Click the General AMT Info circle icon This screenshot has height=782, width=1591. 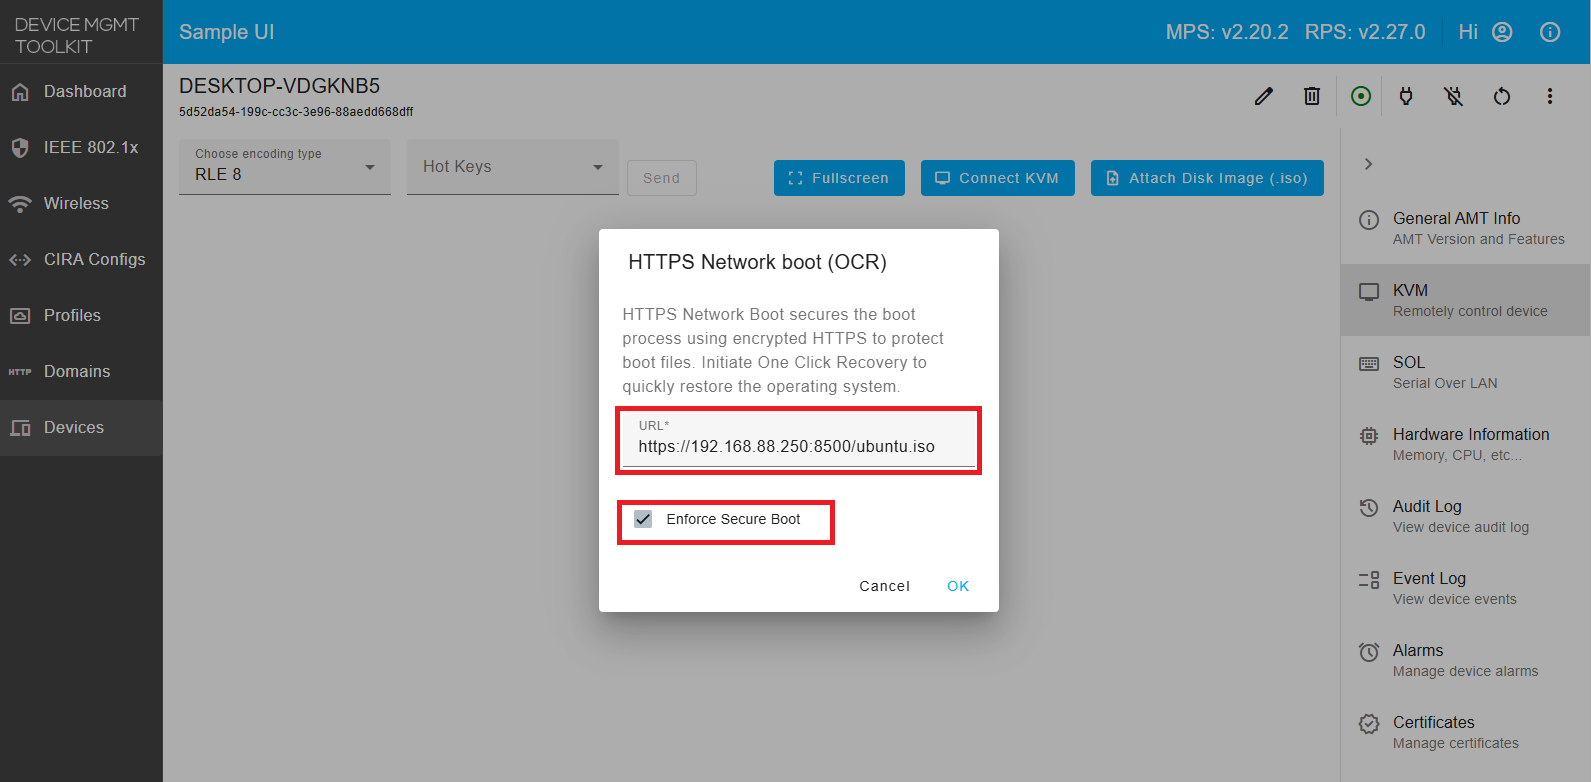click(1369, 220)
